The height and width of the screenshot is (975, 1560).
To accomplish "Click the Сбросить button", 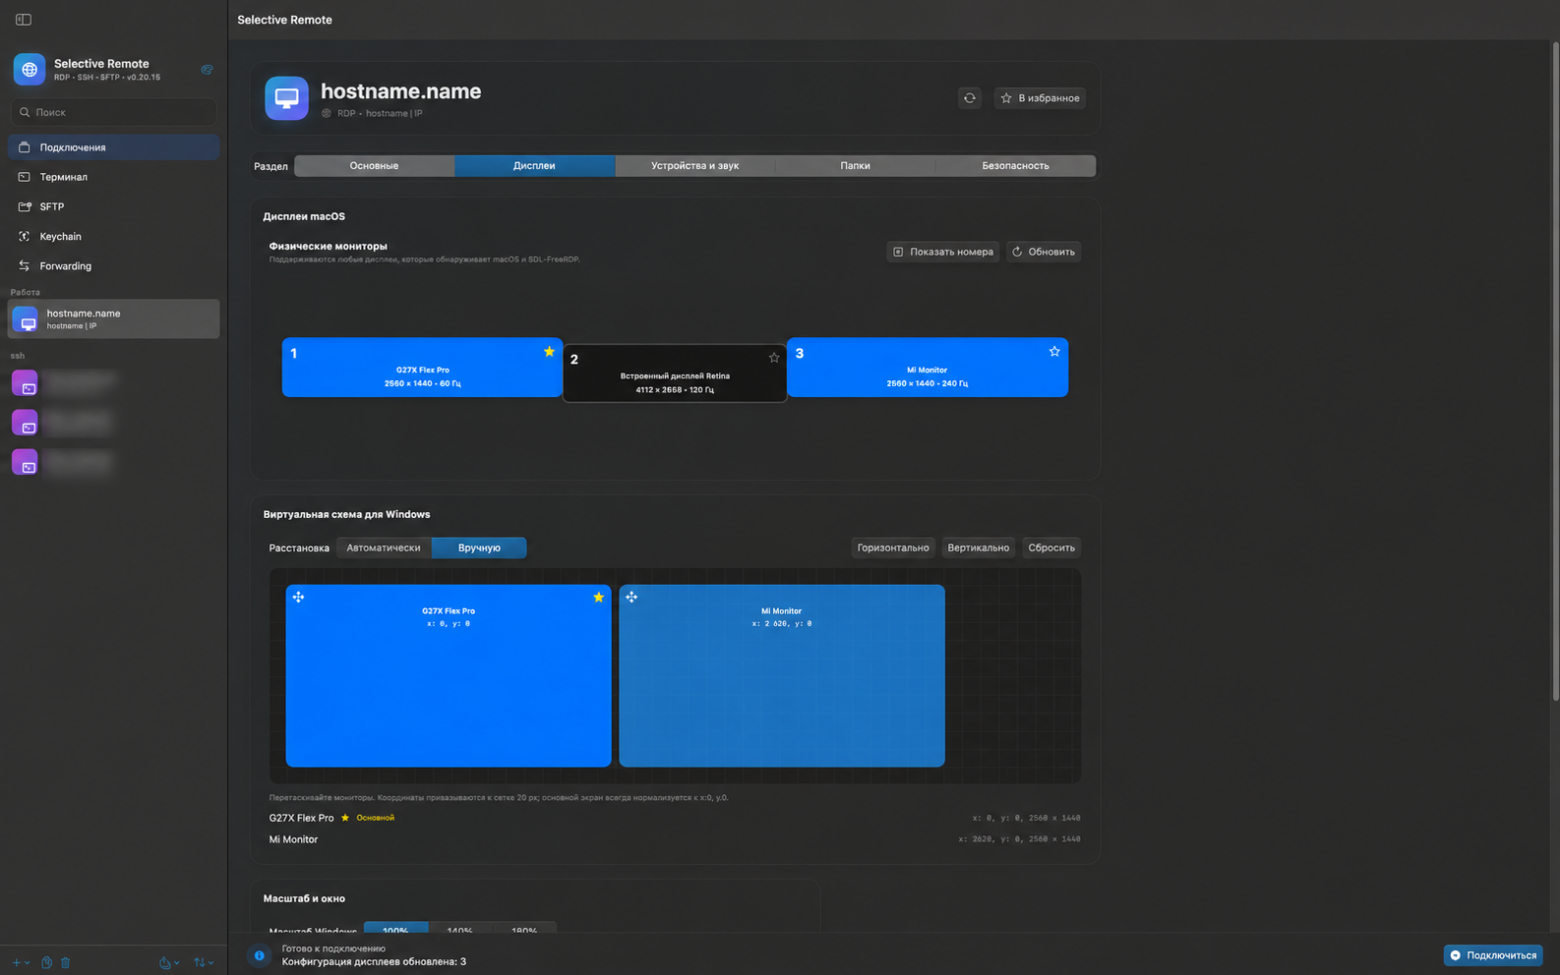I will [1051, 548].
